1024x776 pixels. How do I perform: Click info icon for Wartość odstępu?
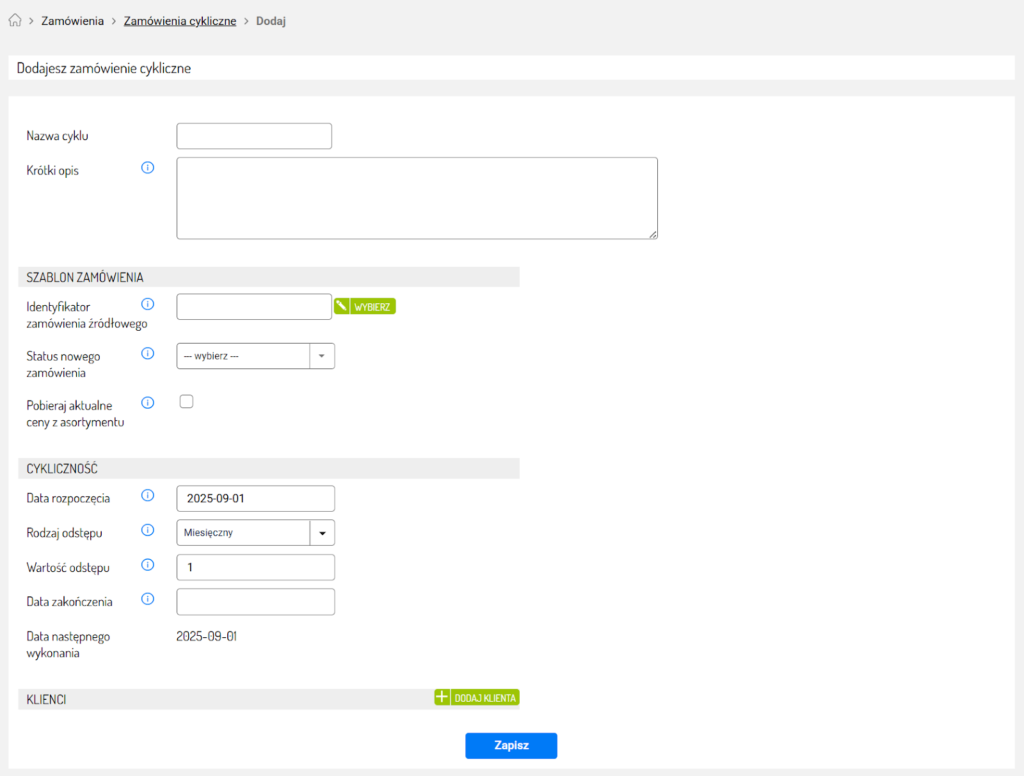pos(148,565)
